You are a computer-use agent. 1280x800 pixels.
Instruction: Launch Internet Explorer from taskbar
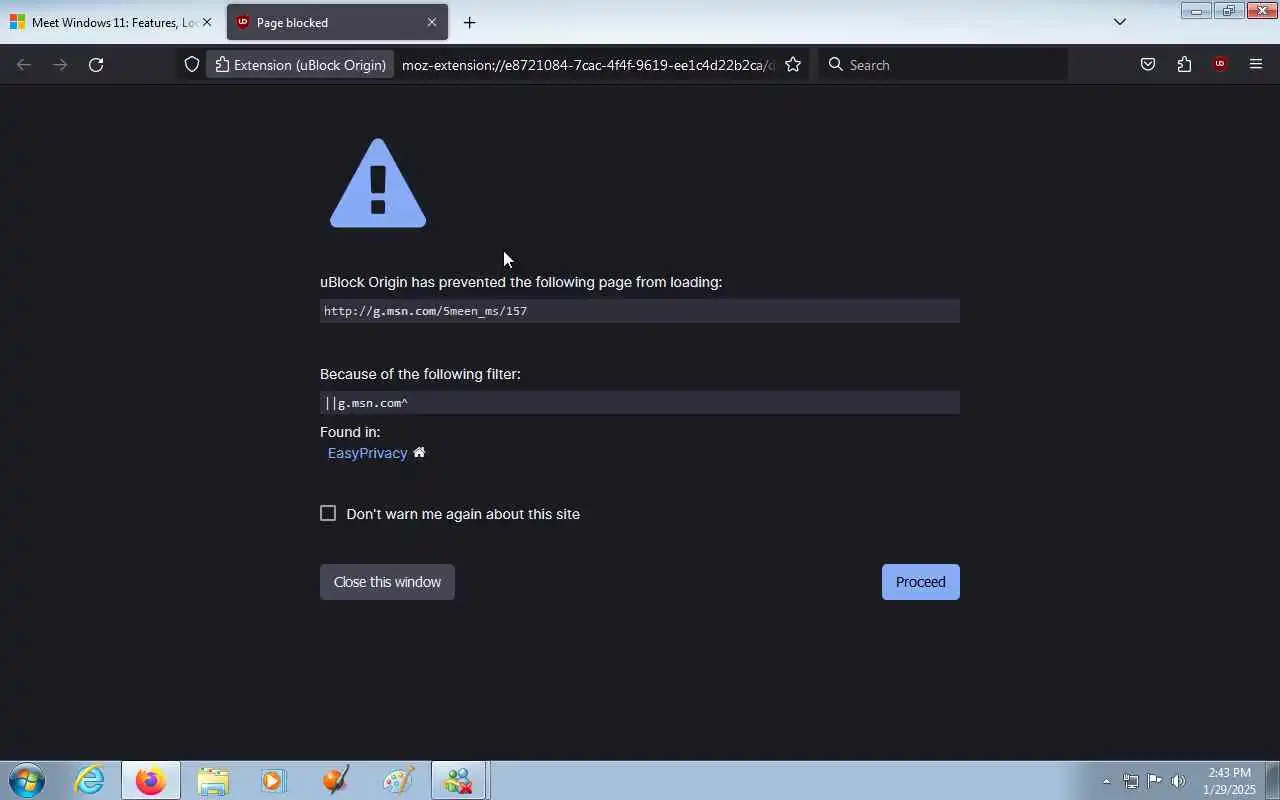[90, 780]
